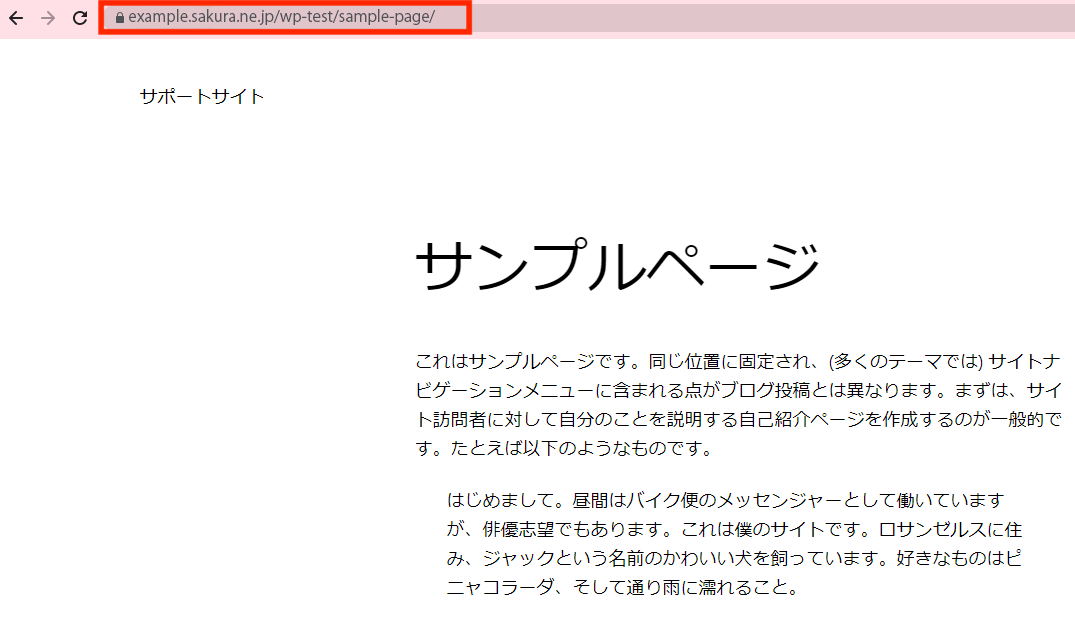Open the サポートサイト site title link
Screen dimensions: 1075x621
pos(200,97)
